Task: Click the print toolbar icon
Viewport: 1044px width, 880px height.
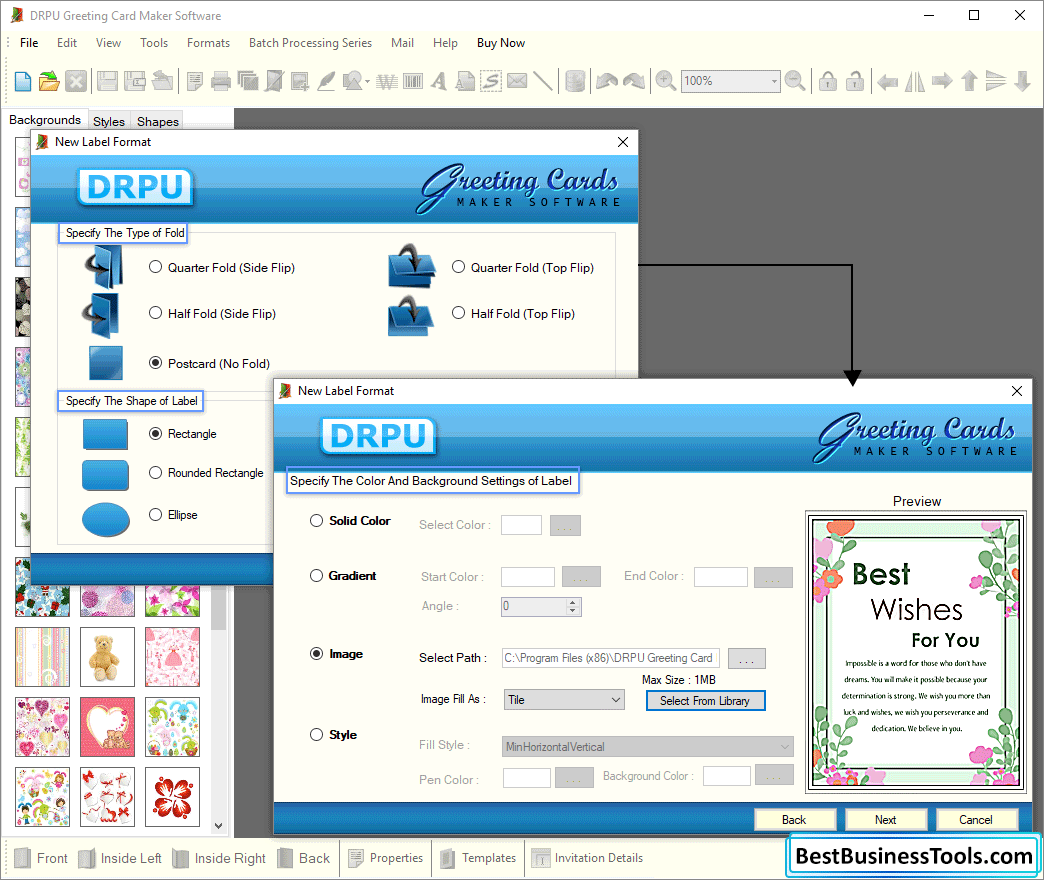Action: tap(220, 81)
